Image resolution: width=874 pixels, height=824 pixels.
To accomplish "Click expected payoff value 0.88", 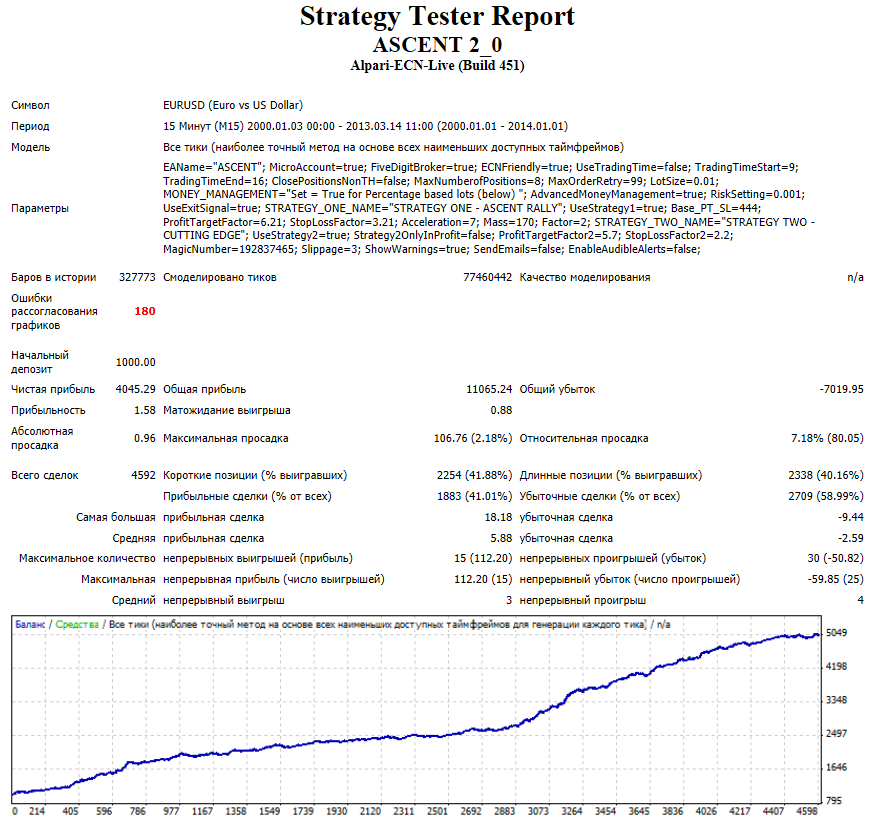I will point(501,410).
